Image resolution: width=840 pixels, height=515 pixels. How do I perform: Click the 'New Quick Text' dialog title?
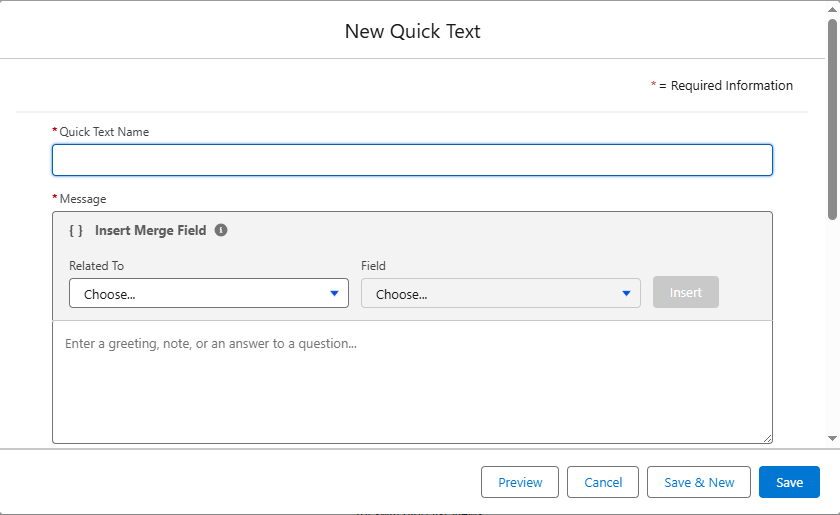[412, 31]
